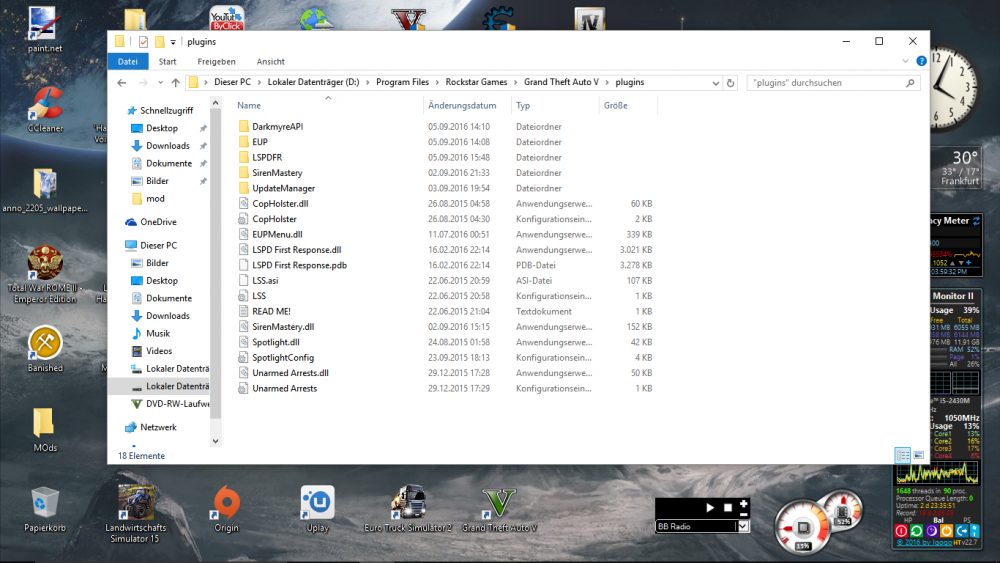
Task: Expand breadcrumb arrow after Dieser PC
Action: point(259,82)
